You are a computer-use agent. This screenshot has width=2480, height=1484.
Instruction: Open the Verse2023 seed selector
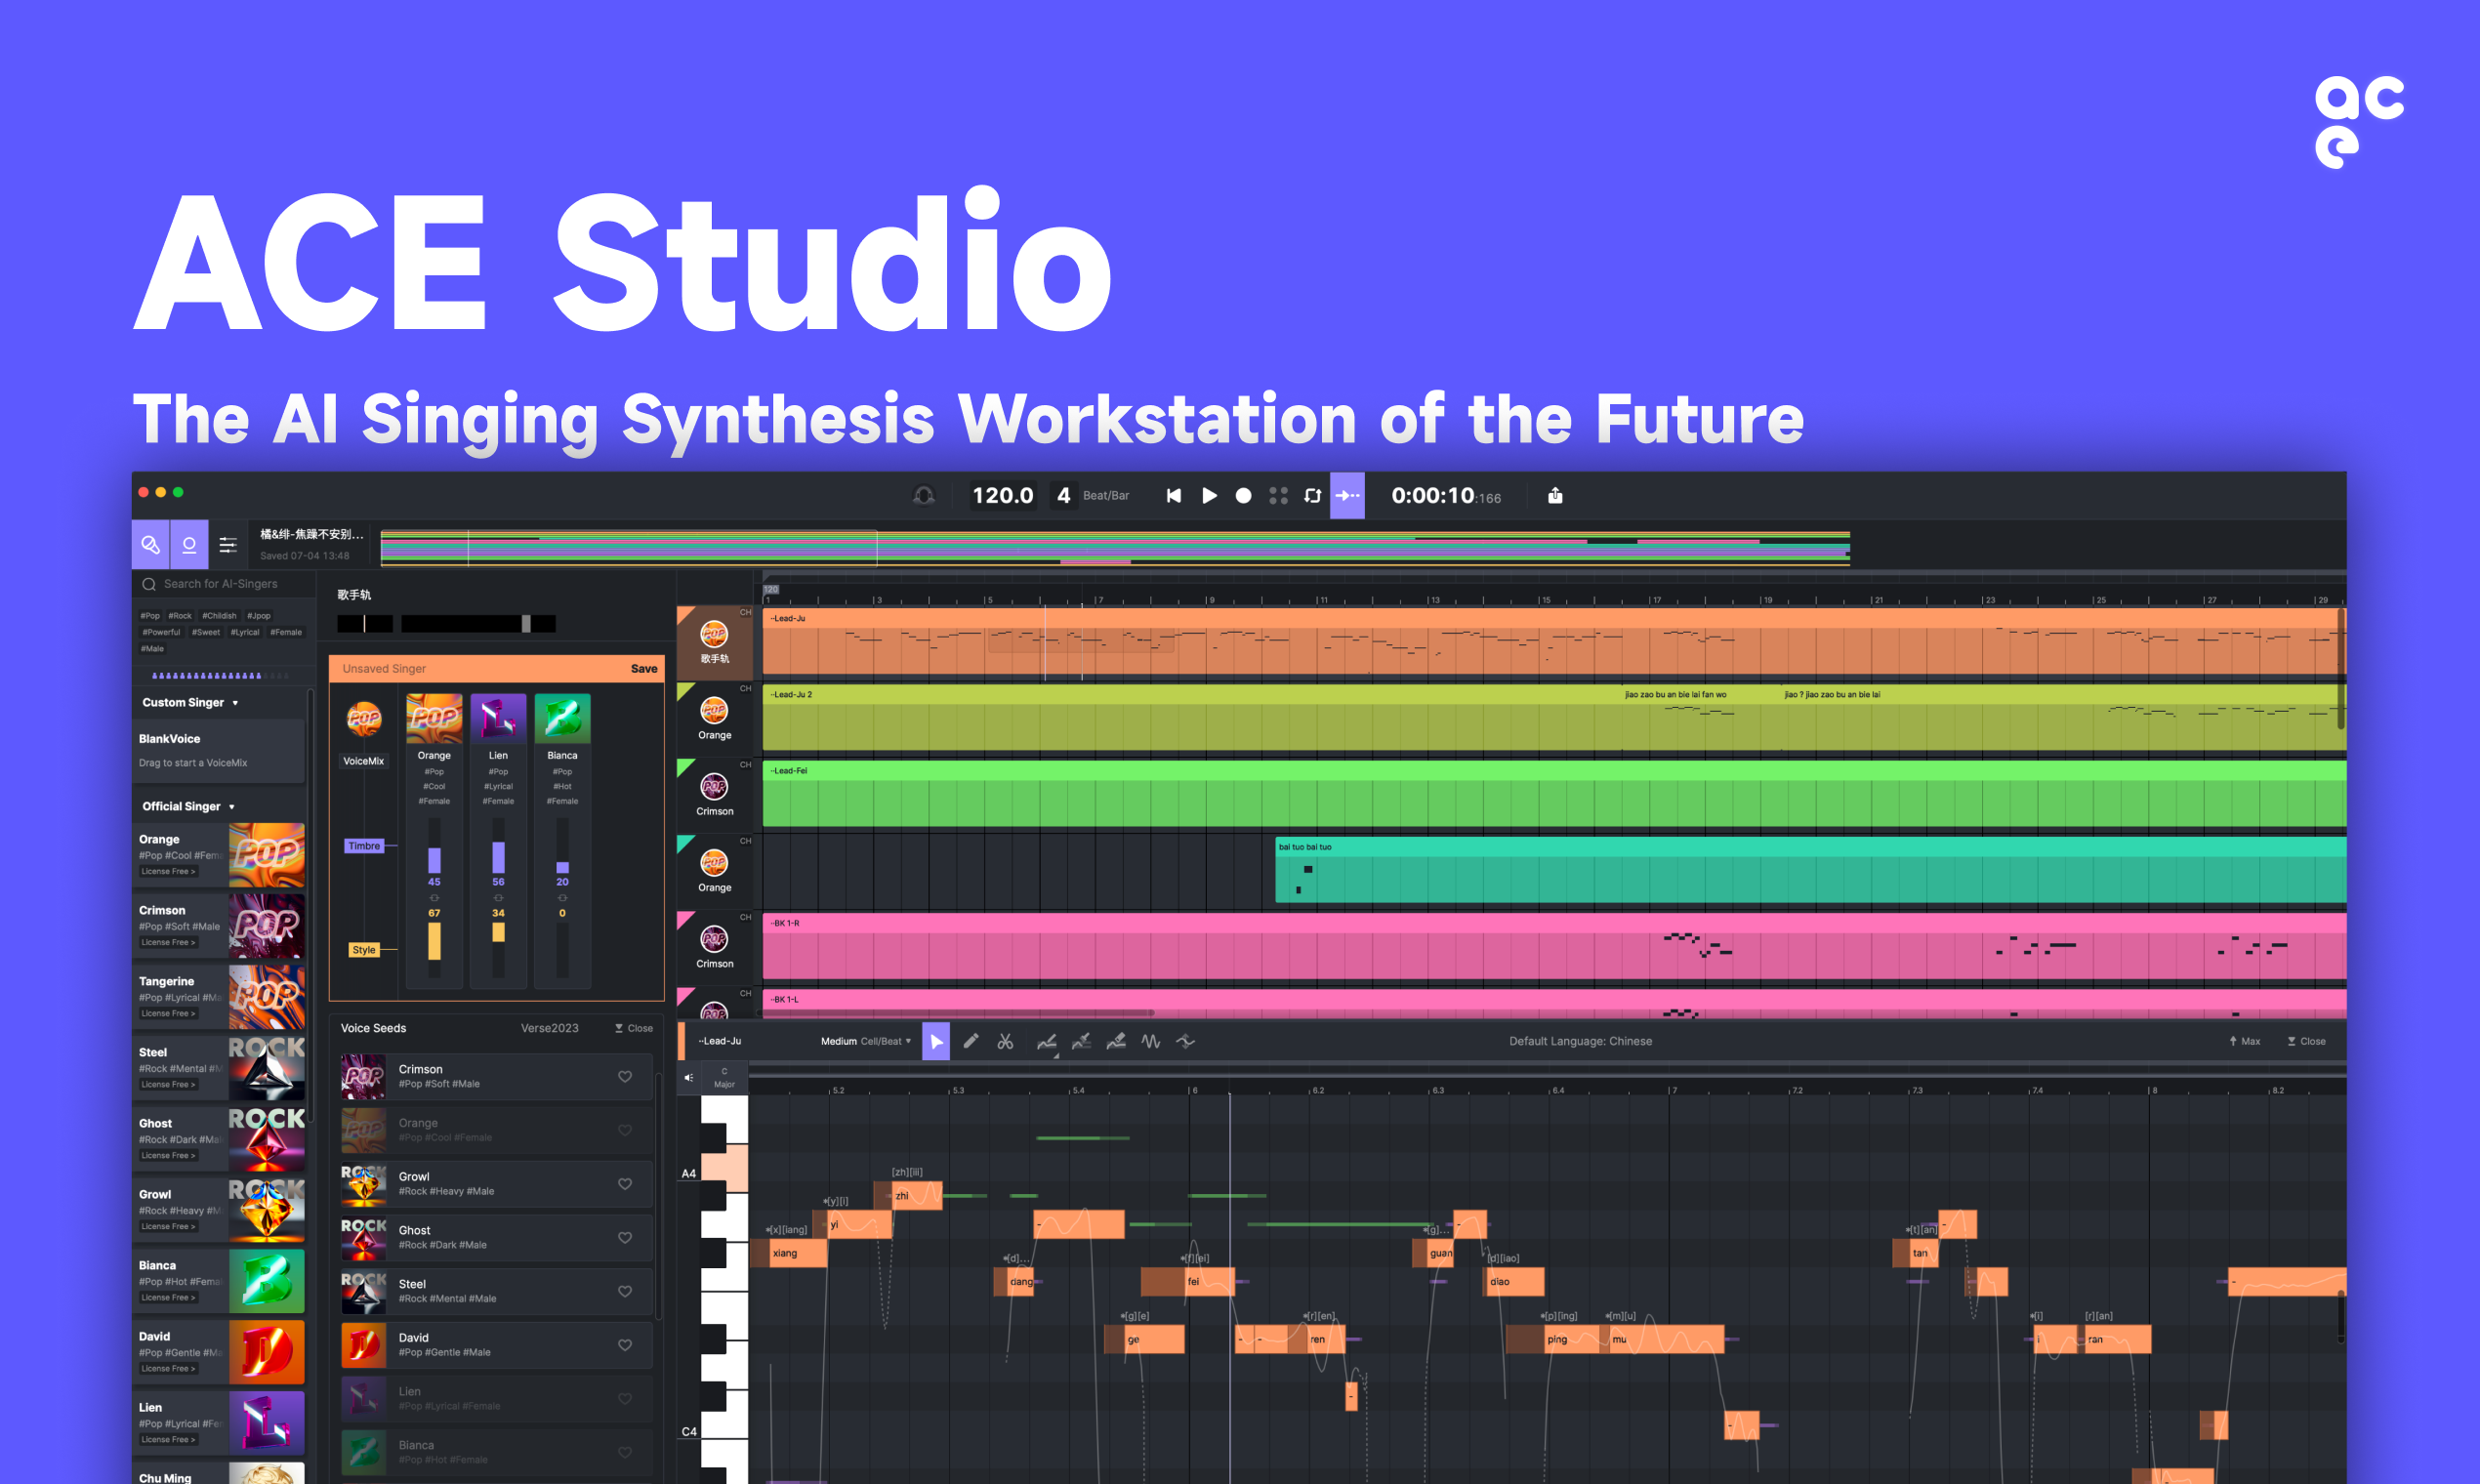(549, 1028)
